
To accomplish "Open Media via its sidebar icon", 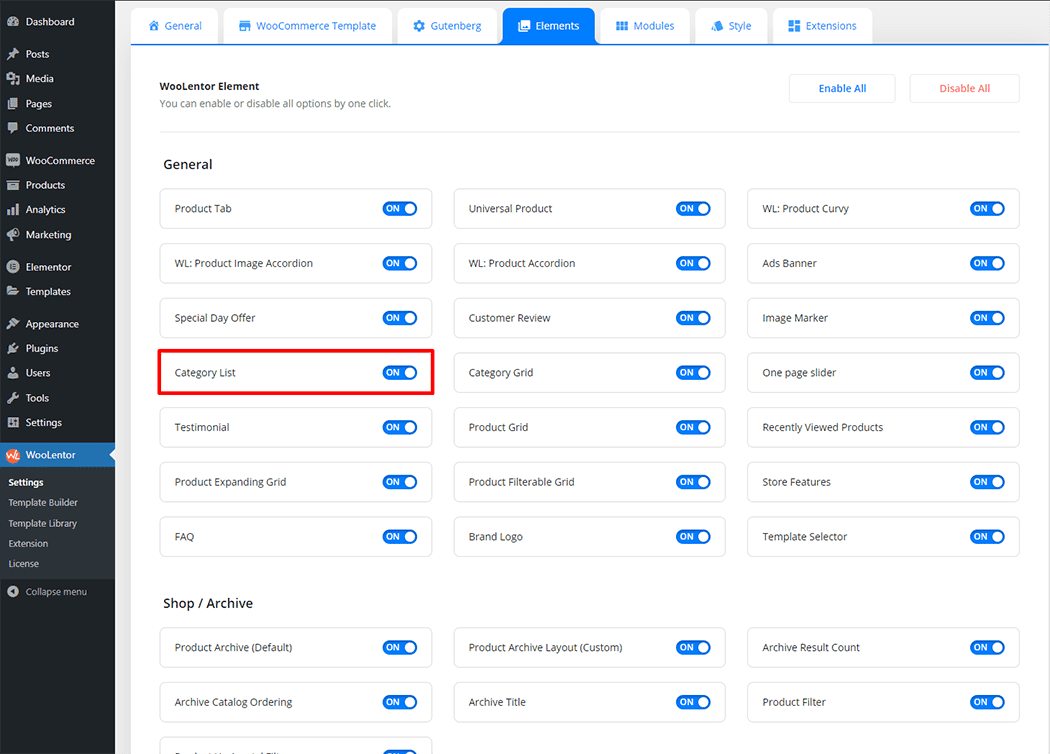I will pos(13,79).
